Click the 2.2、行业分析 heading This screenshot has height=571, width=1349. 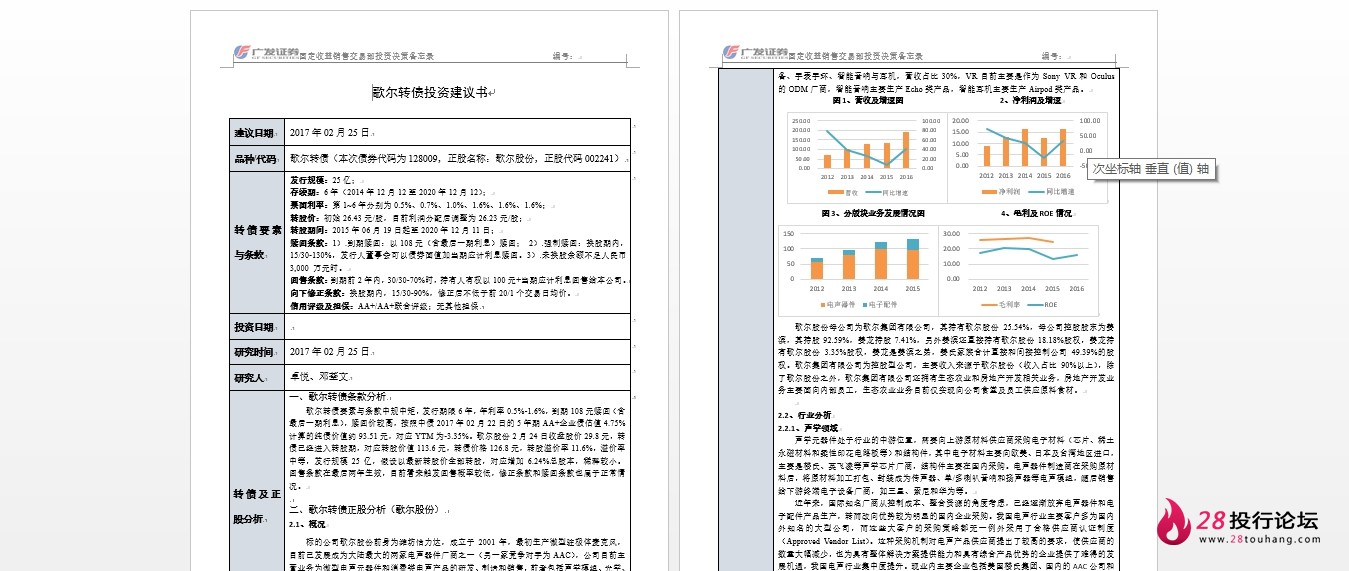(804, 415)
